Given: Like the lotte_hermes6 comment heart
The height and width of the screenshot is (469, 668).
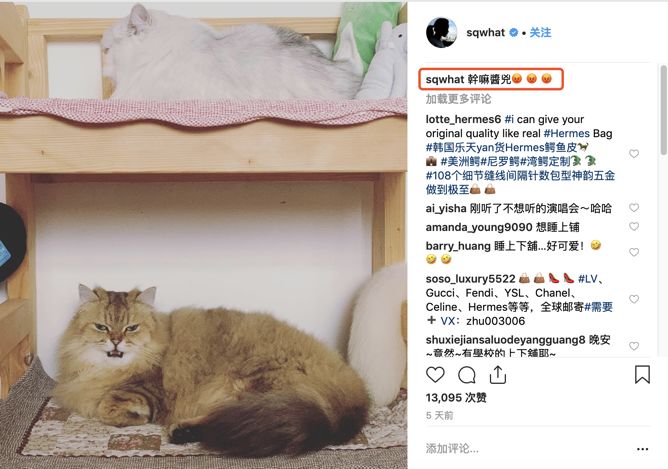Looking at the screenshot, I should click(x=634, y=154).
